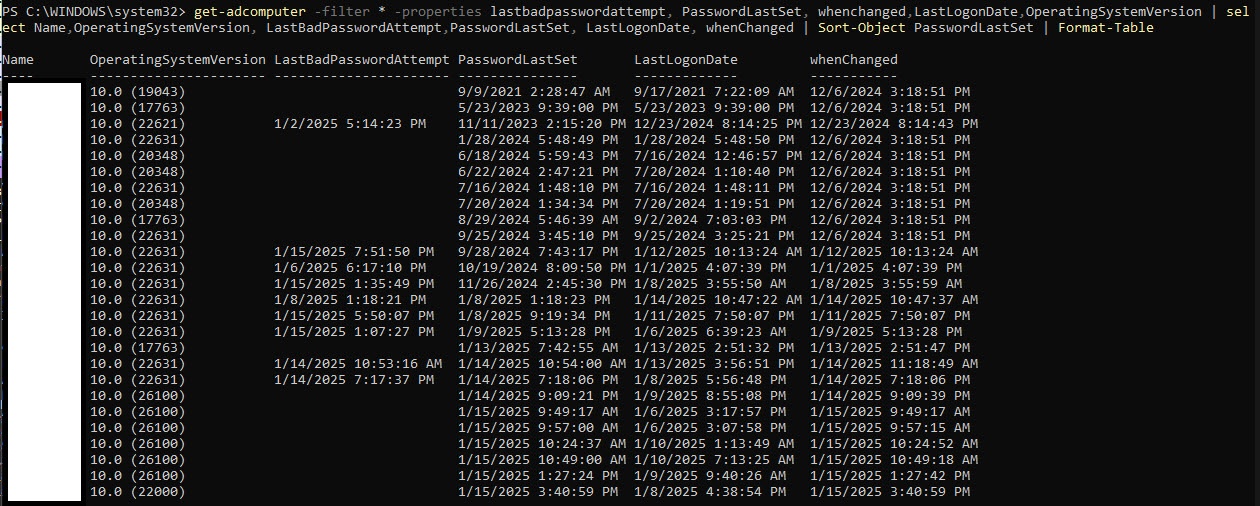Click the LastBadPasswordAttempt column header
Screen dimensions: 1260x506
362,60
